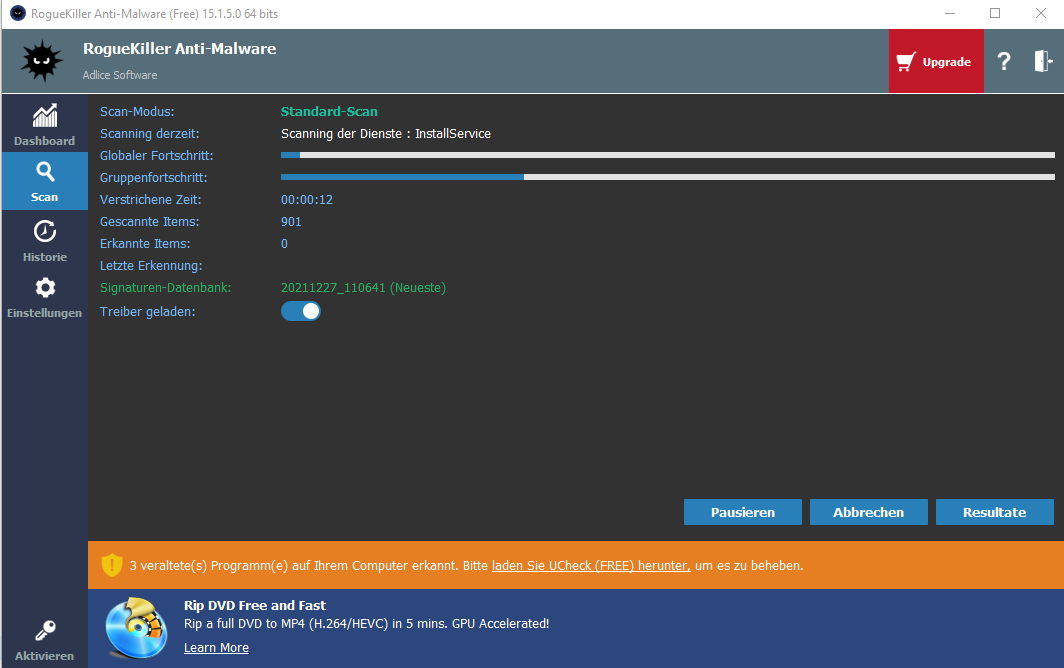This screenshot has height=668, width=1064.
Task: Maximize the RogueKiller window
Action: [x=995, y=14]
